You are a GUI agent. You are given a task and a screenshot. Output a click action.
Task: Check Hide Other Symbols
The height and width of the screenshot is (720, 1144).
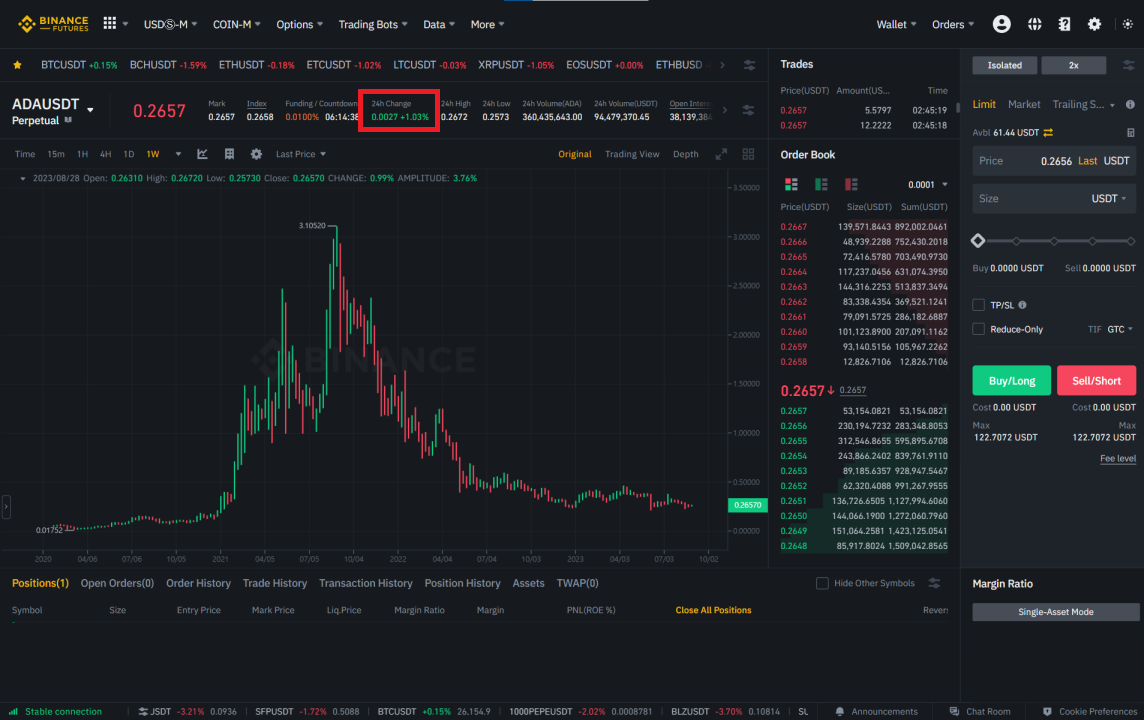pos(822,583)
